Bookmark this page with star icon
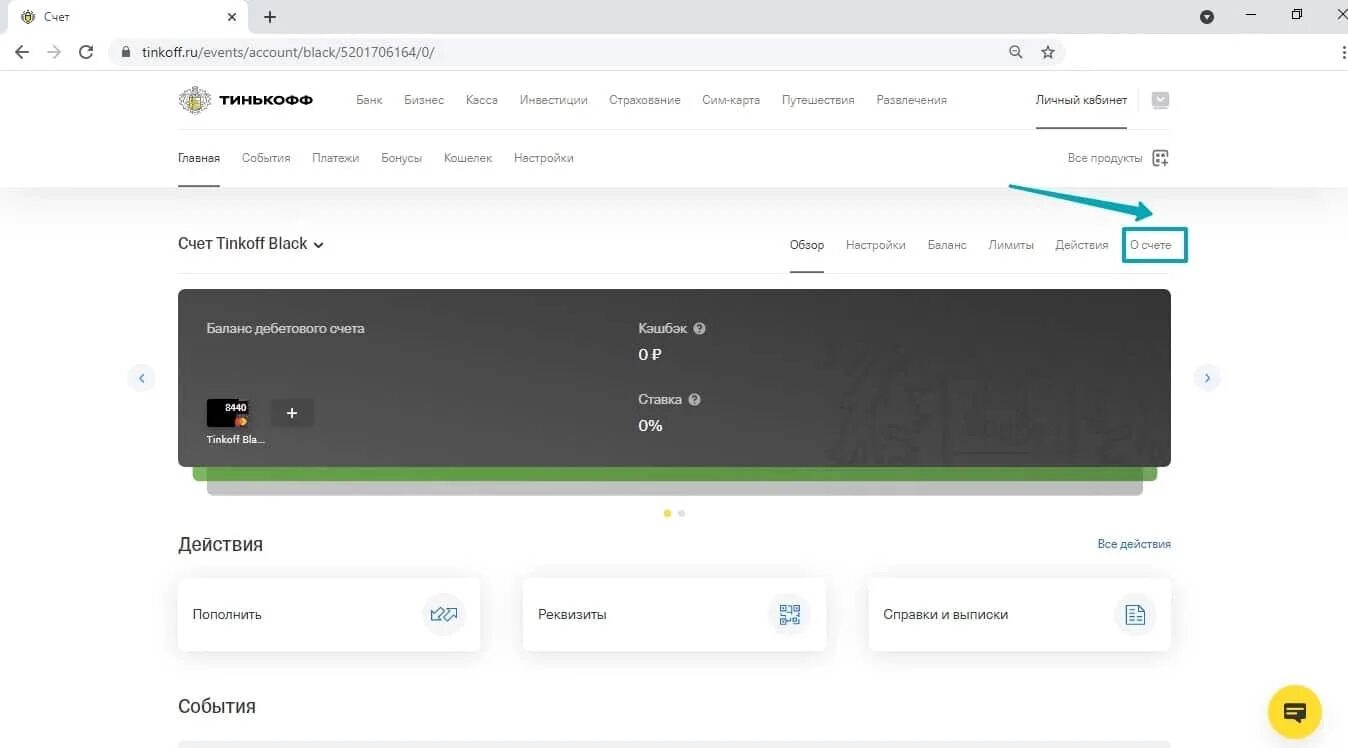 (x=1047, y=52)
